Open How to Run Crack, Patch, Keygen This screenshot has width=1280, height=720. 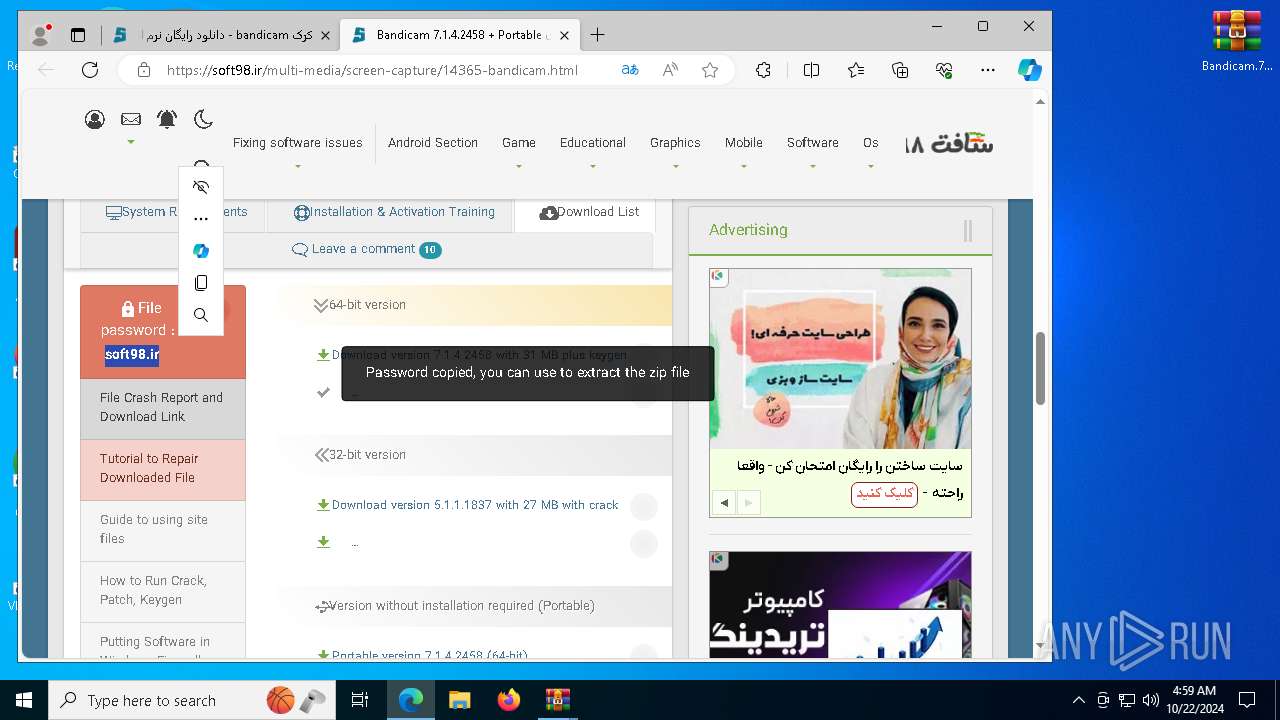point(163,591)
